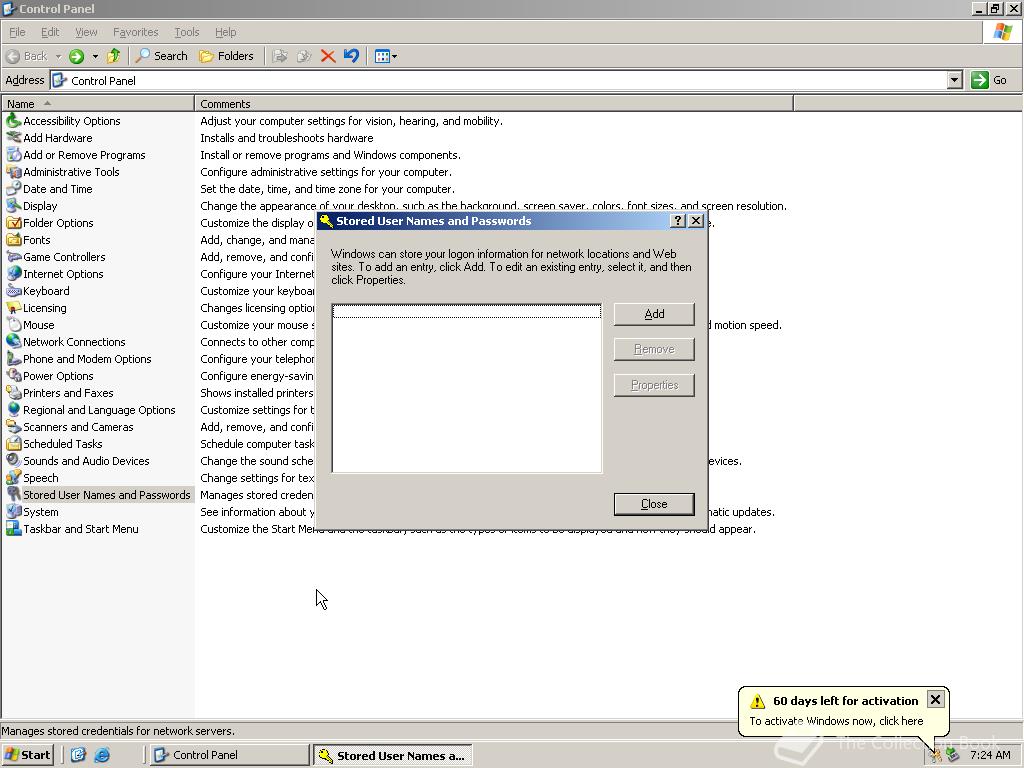The height and width of the screenshot is (768, 1024).
Task: Select the Administrative Tools icon
Action: point(13,172)
